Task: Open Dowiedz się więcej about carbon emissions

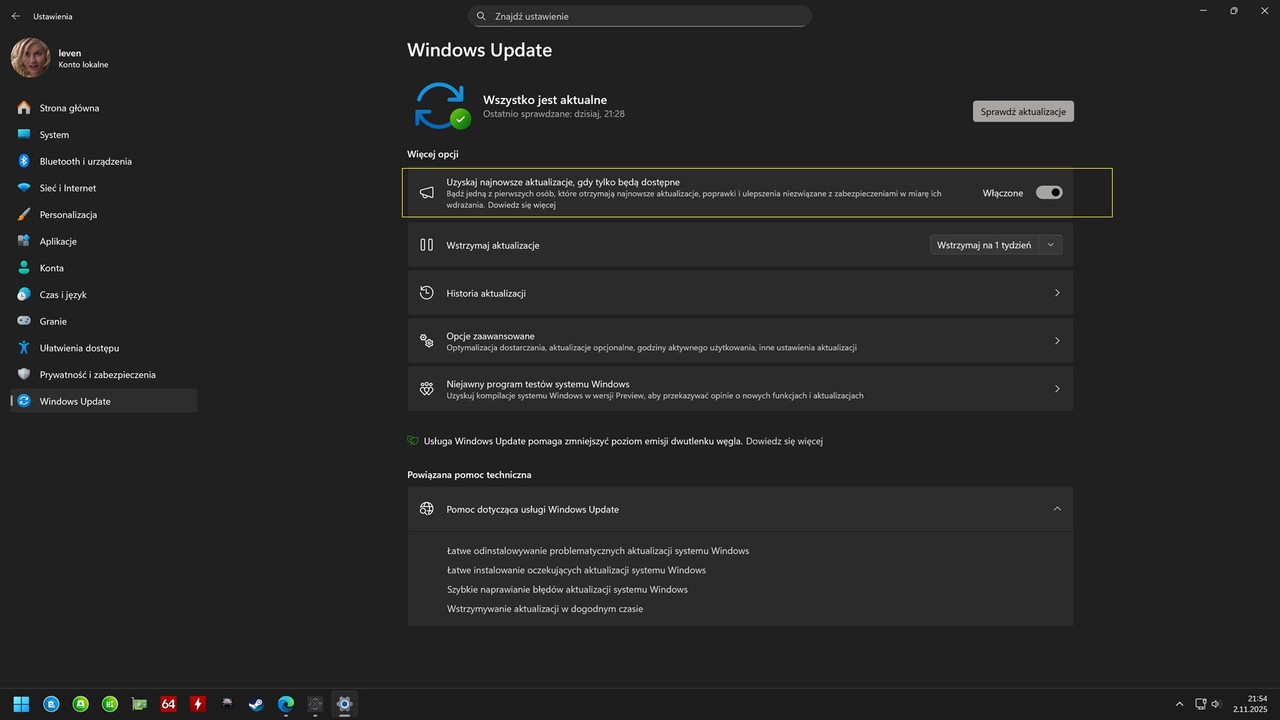Action: pos(784,441)
